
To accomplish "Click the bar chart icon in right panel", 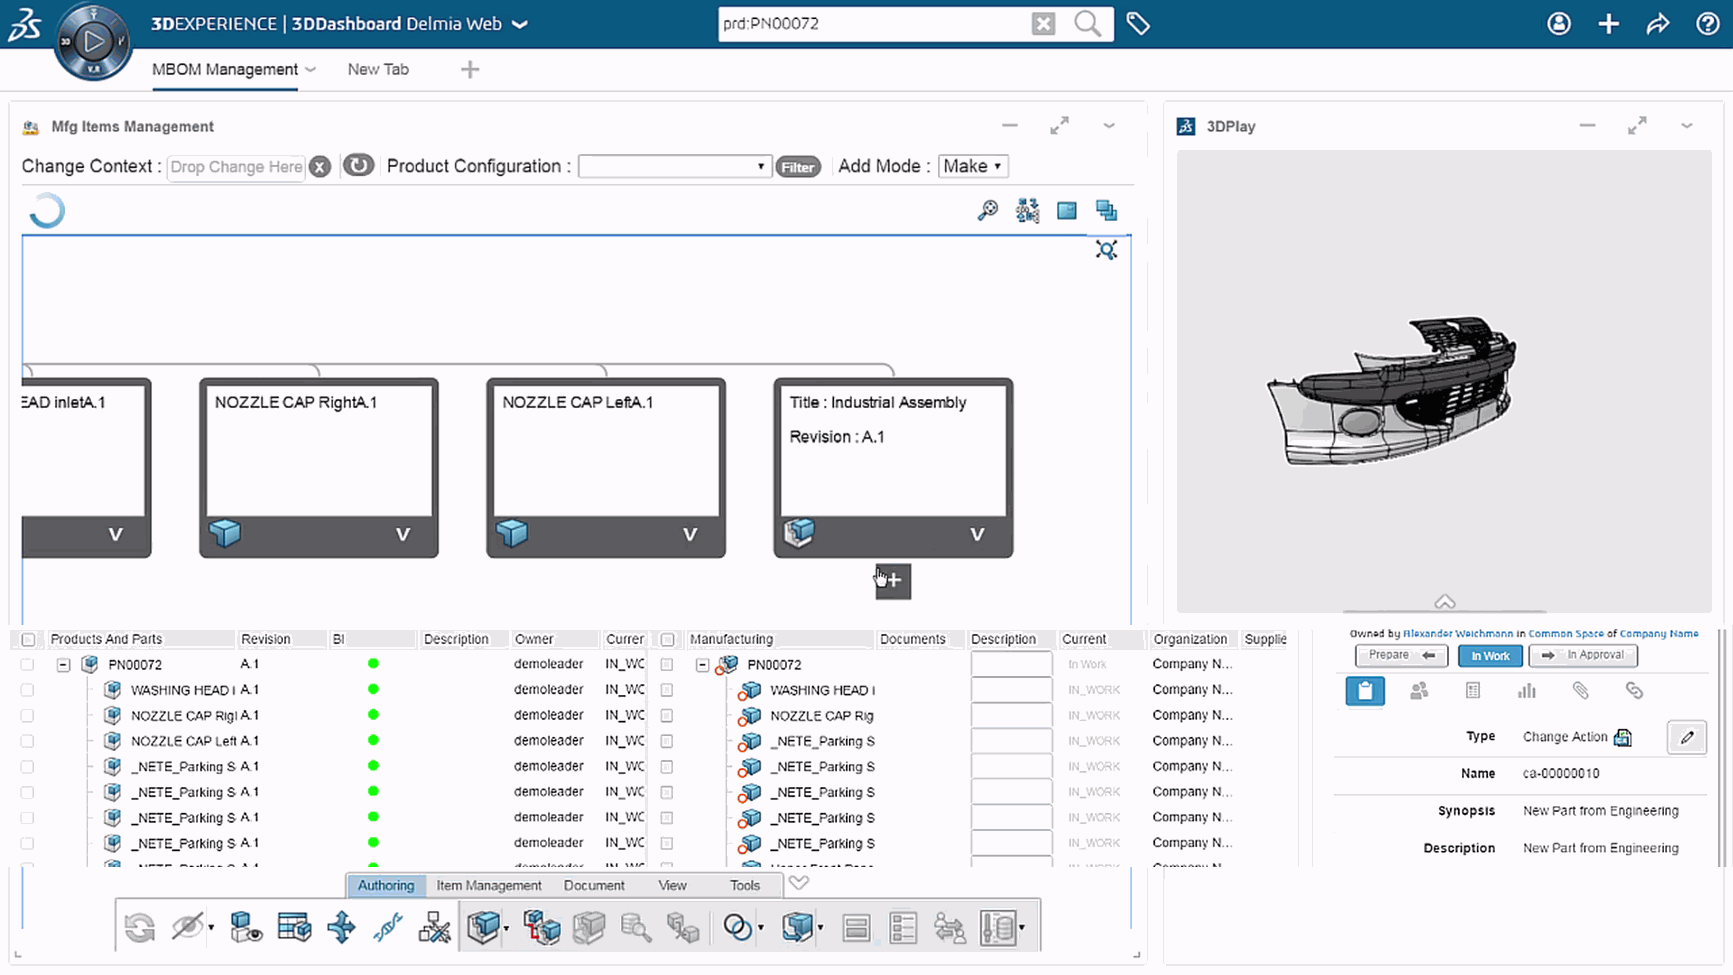I will [1527, 690].
